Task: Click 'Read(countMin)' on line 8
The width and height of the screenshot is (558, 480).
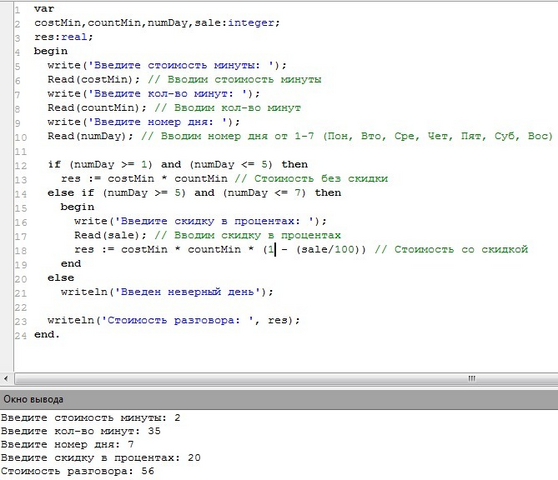Action: point(97,108)
